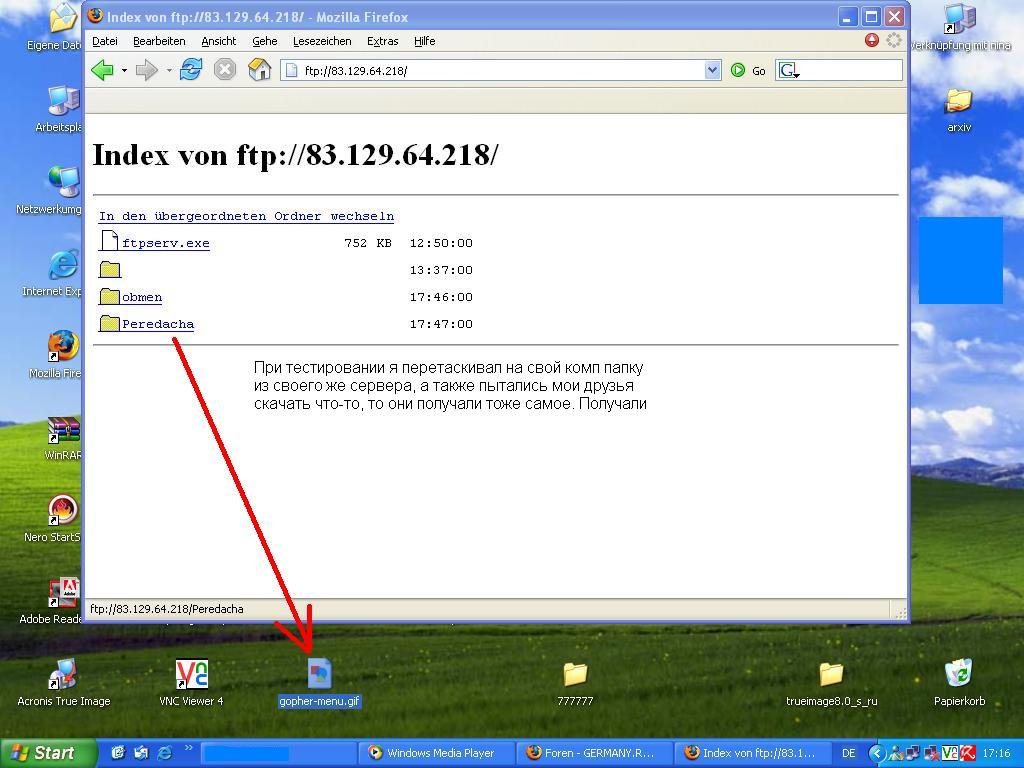Click the Firefox Back arrow button
This screenshot has height=768, width=1024.
point(102,70)
